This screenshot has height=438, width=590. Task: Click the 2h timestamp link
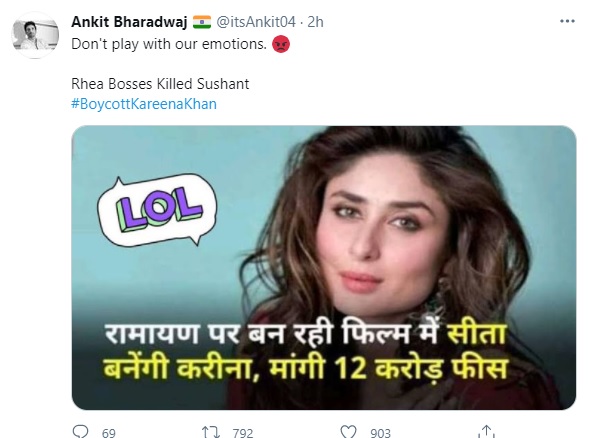[315, 22]
